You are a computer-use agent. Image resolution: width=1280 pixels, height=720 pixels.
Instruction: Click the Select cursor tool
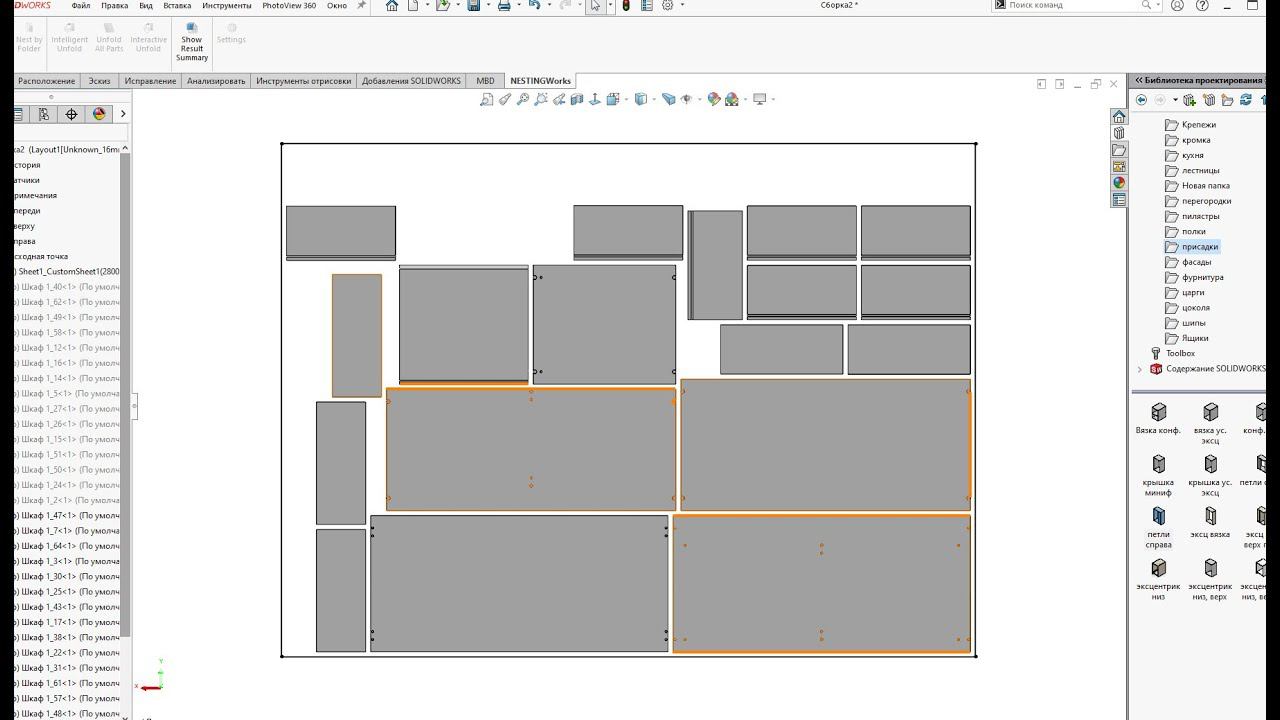(x=595, y=5)
